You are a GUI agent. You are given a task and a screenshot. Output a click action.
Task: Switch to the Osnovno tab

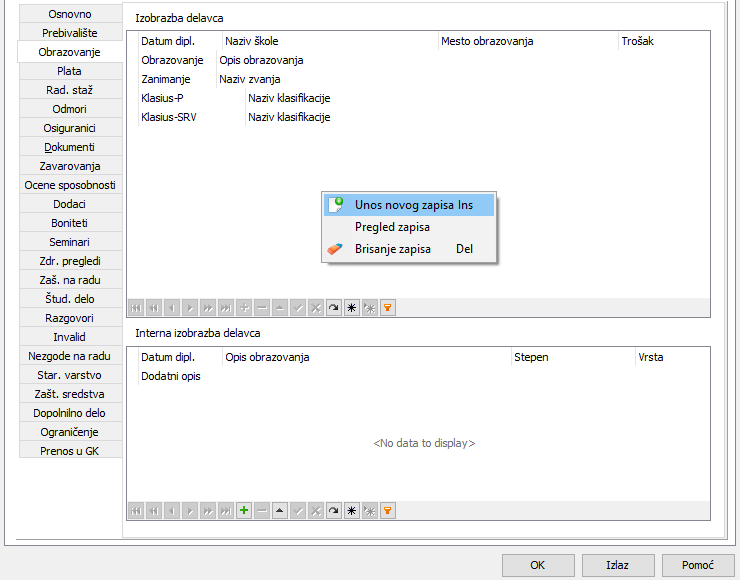70,14
